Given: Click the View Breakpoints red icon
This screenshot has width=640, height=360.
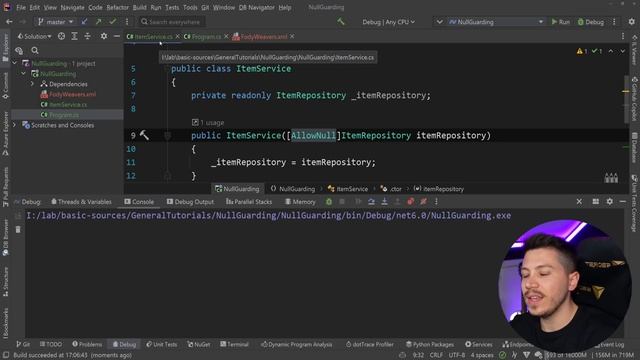Looking at the screenshot, I should [411, 201].
